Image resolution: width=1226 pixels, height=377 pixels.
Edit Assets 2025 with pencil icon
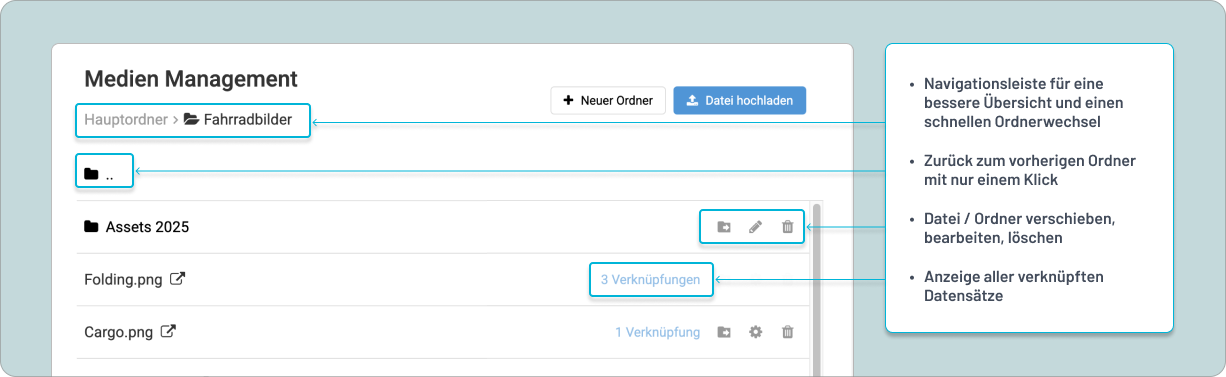pos(756,227)
